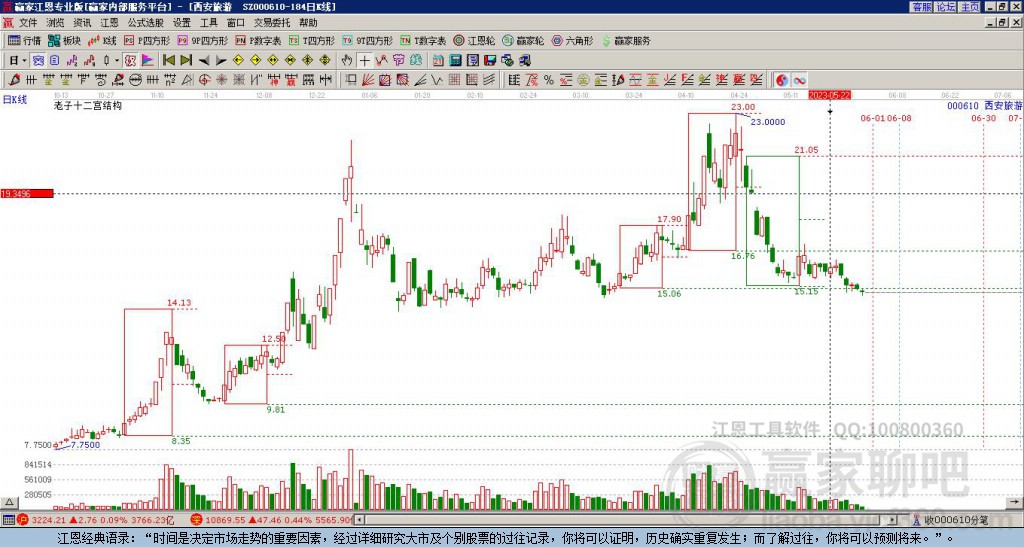
Task: Select the zigzag wave line tool
Action: click(437, 80)
